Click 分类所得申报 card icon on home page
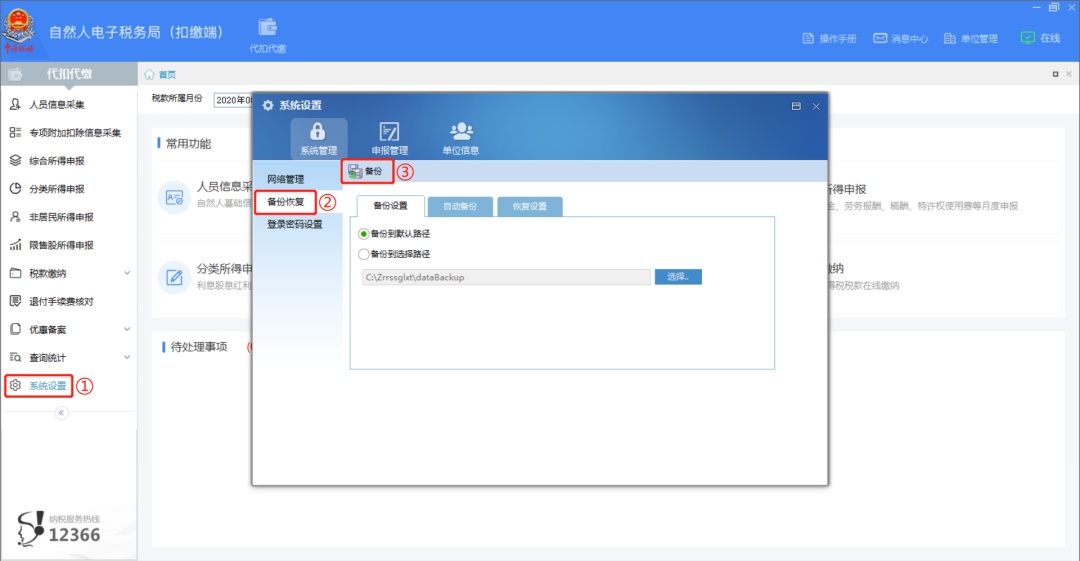This screenshot has height=561, width=1080. tap(174, 277)
